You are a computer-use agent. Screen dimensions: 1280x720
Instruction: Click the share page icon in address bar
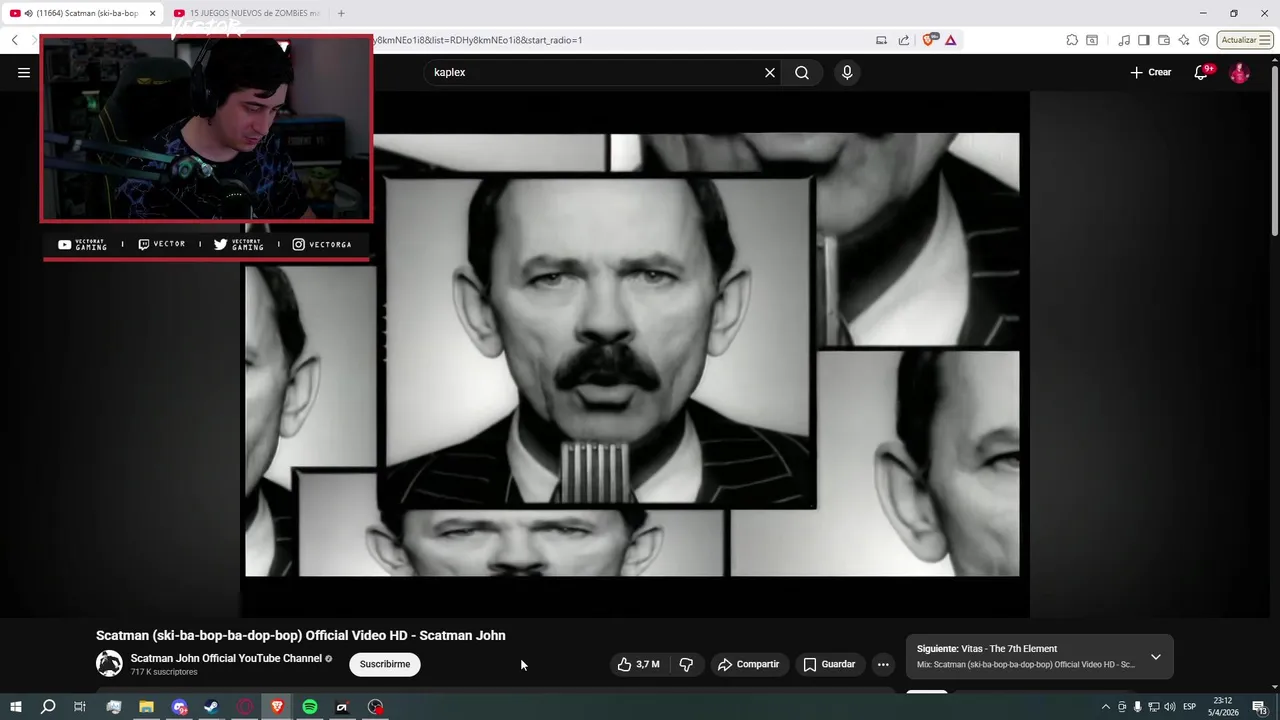click(904, 40)
